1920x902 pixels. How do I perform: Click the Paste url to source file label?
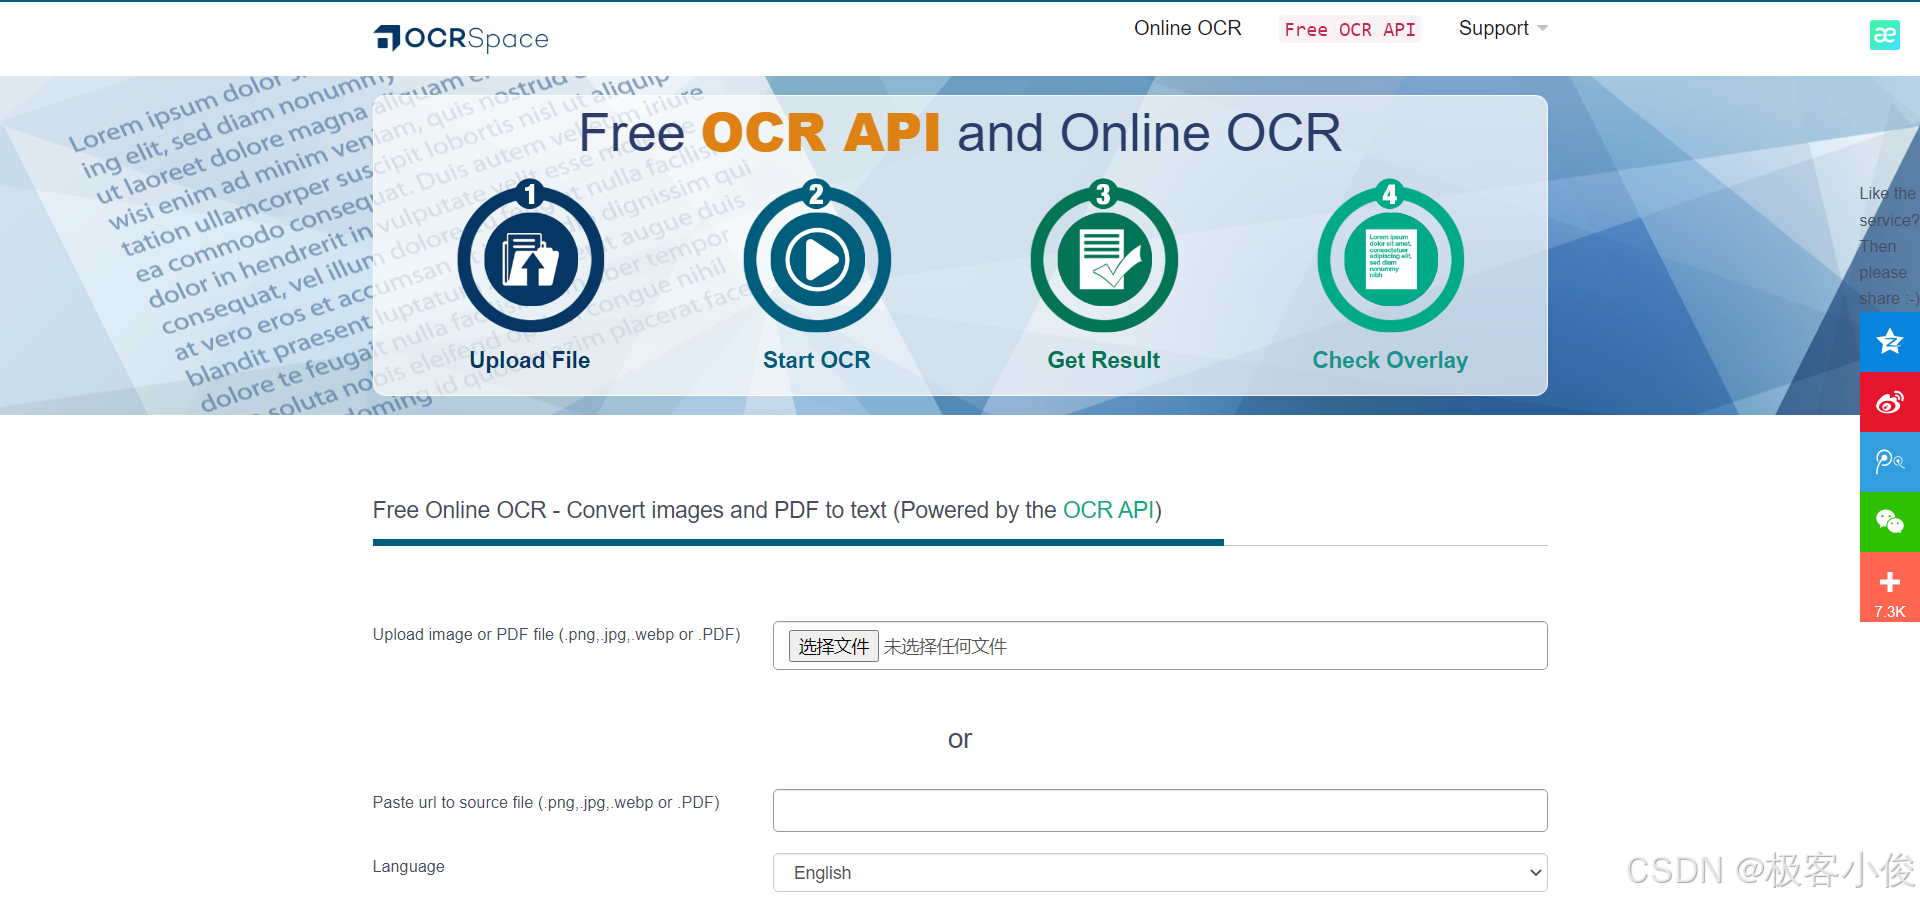(546, 802)
